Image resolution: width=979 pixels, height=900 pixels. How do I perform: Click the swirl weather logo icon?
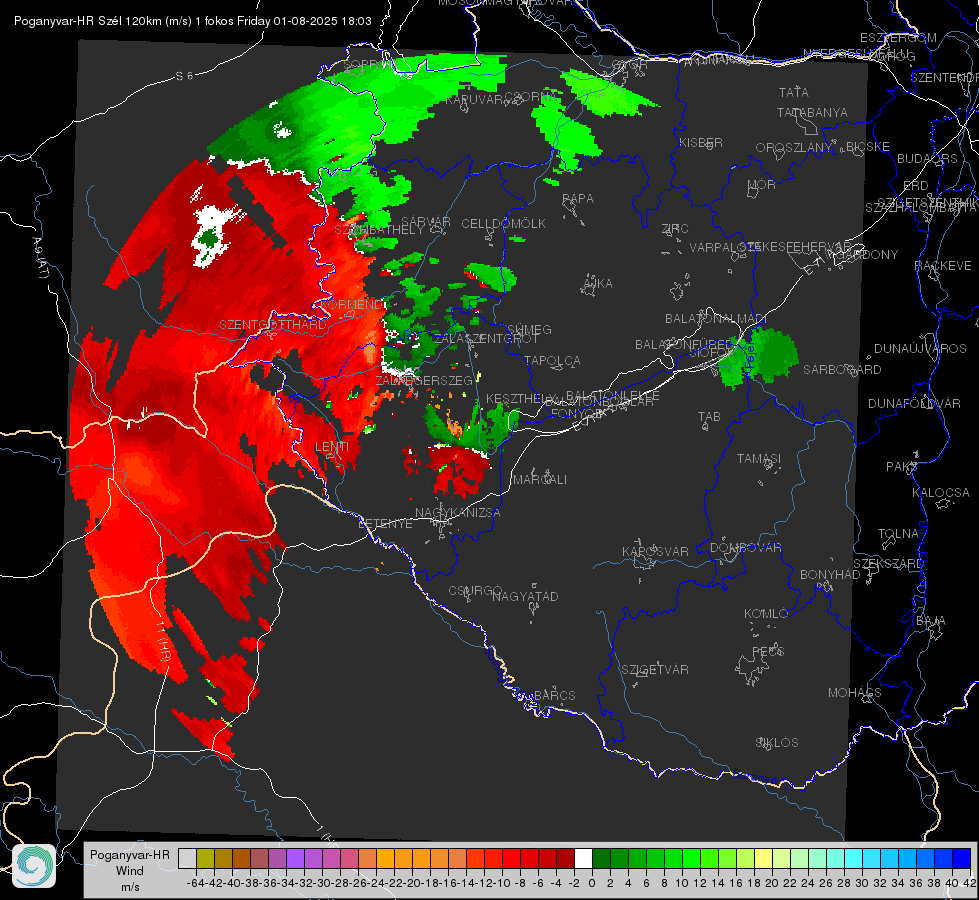[x=34, y=866]
